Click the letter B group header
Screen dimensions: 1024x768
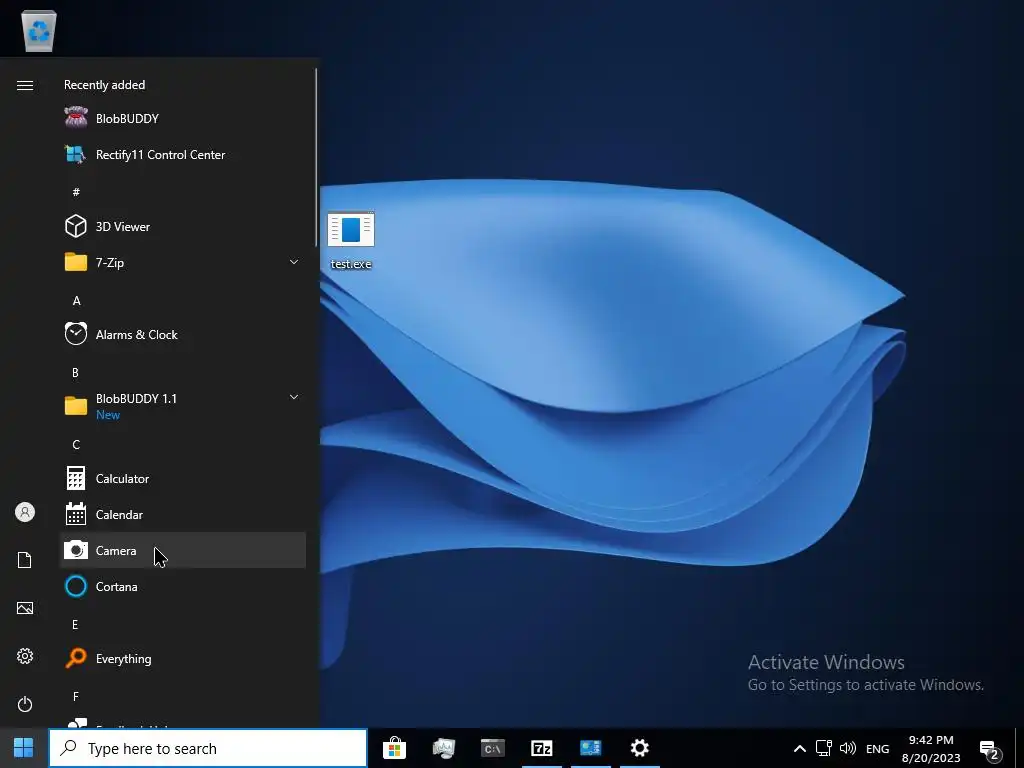coord(75,372)
